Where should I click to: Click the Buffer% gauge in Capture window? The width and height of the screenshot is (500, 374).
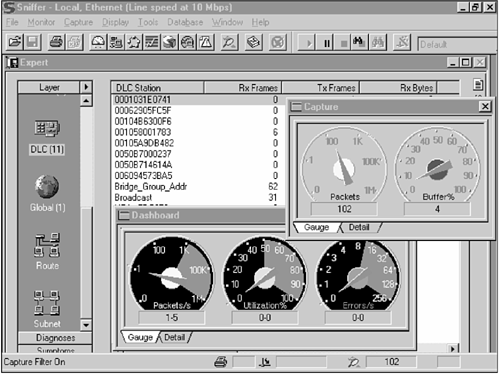437,165
